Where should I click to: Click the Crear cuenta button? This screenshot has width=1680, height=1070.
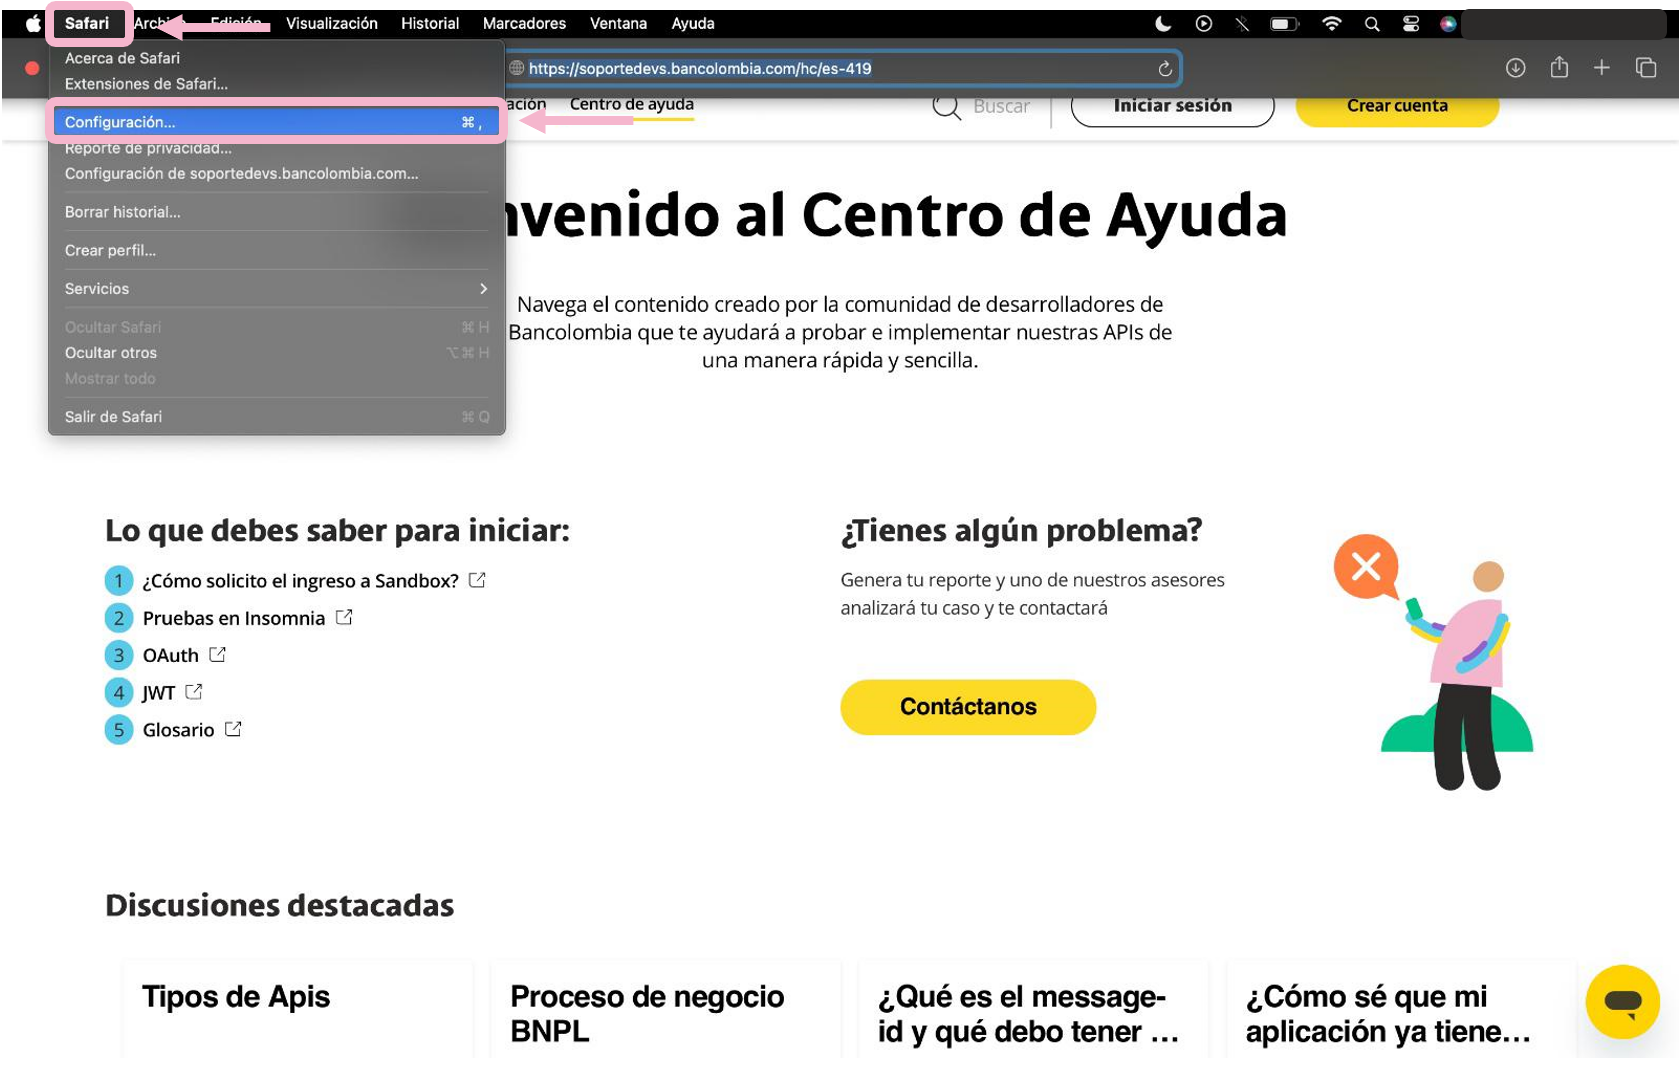point(1397,106)
